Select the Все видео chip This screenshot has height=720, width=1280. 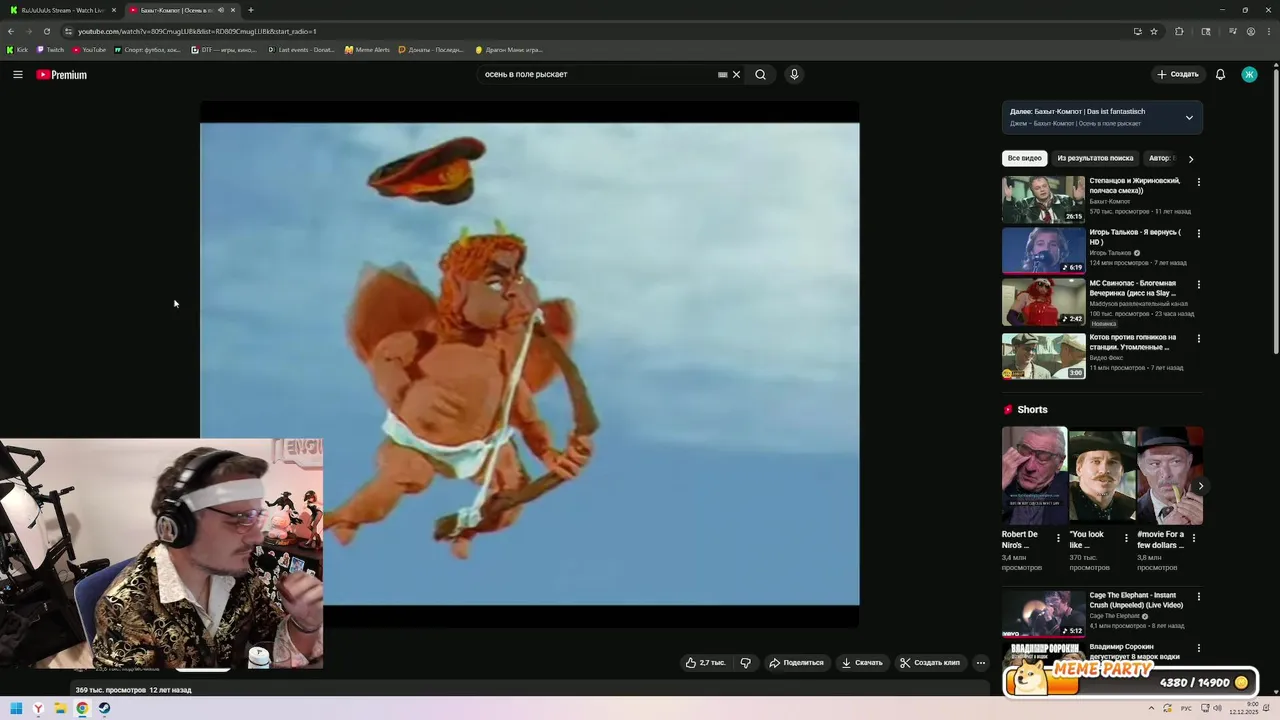pyautogui.click(x=1024, y=158)
